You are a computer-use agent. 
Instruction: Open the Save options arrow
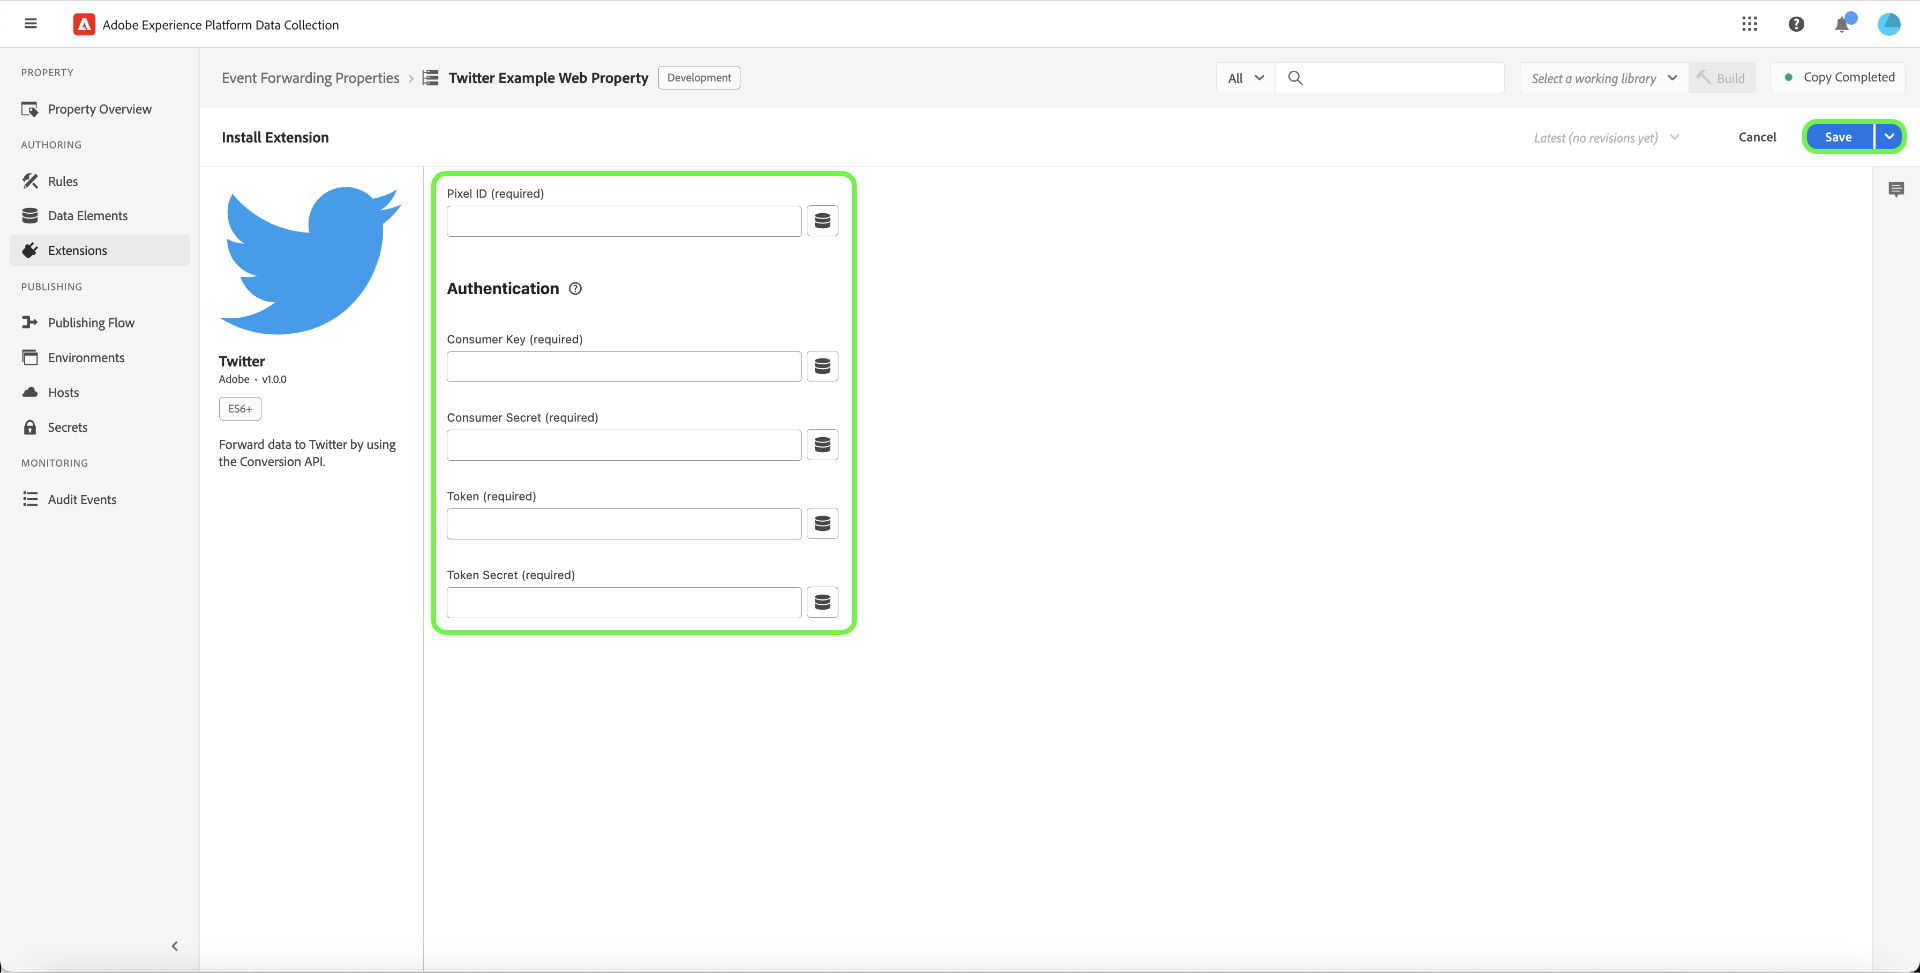[x=1889, y=137]
